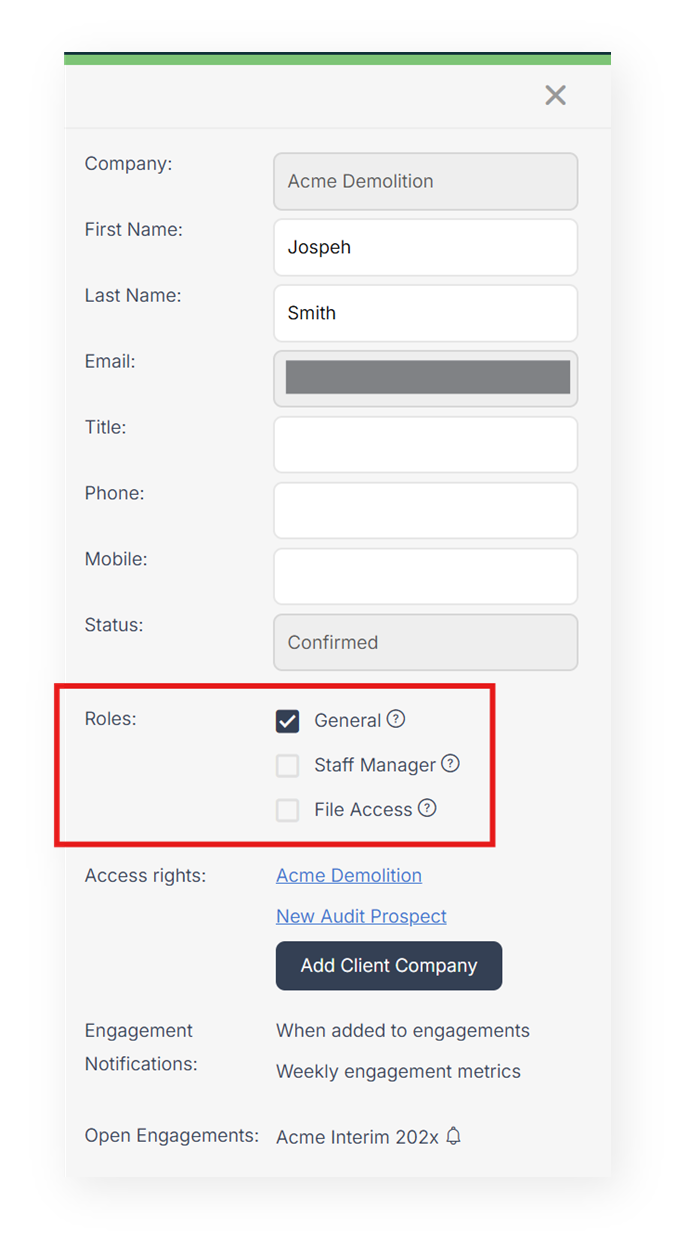Image resolution: width=684 pixels, height=1251 pixels.
Task: Click the empty Title input field
Action: (x=425, y=444)
